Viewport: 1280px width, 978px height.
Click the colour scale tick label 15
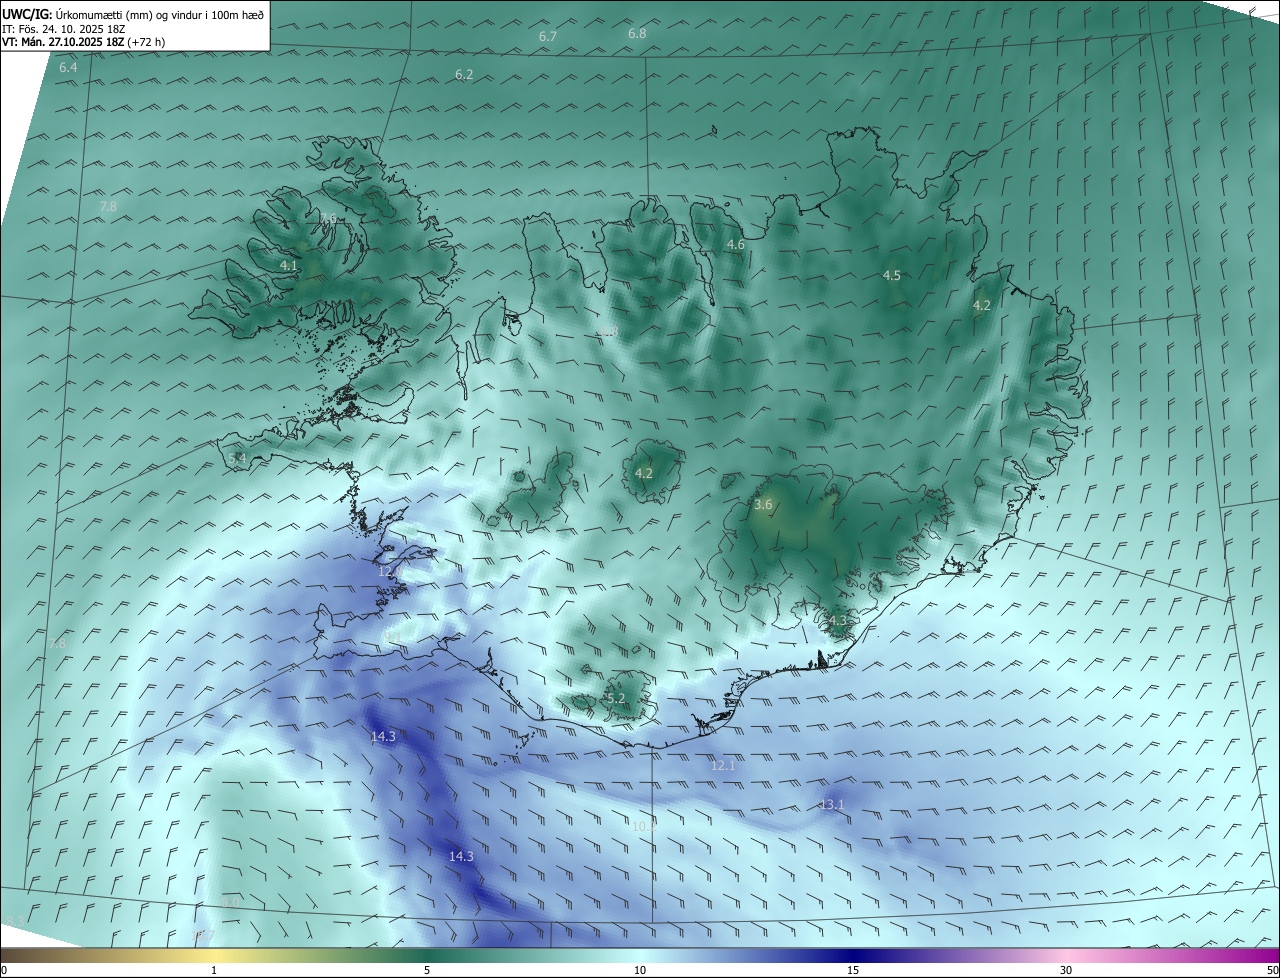tap(853, 970)
